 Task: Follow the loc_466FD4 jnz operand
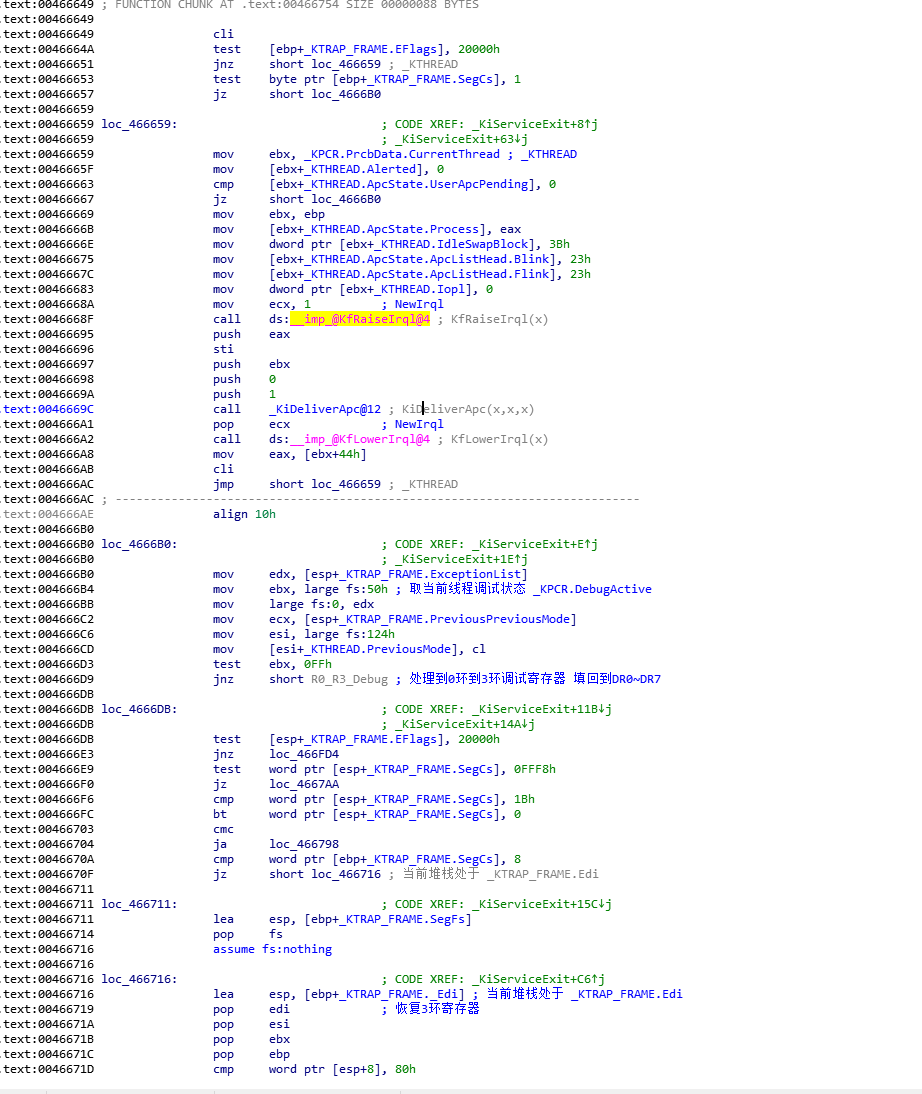pyautogui.click(x=304, y=754)
